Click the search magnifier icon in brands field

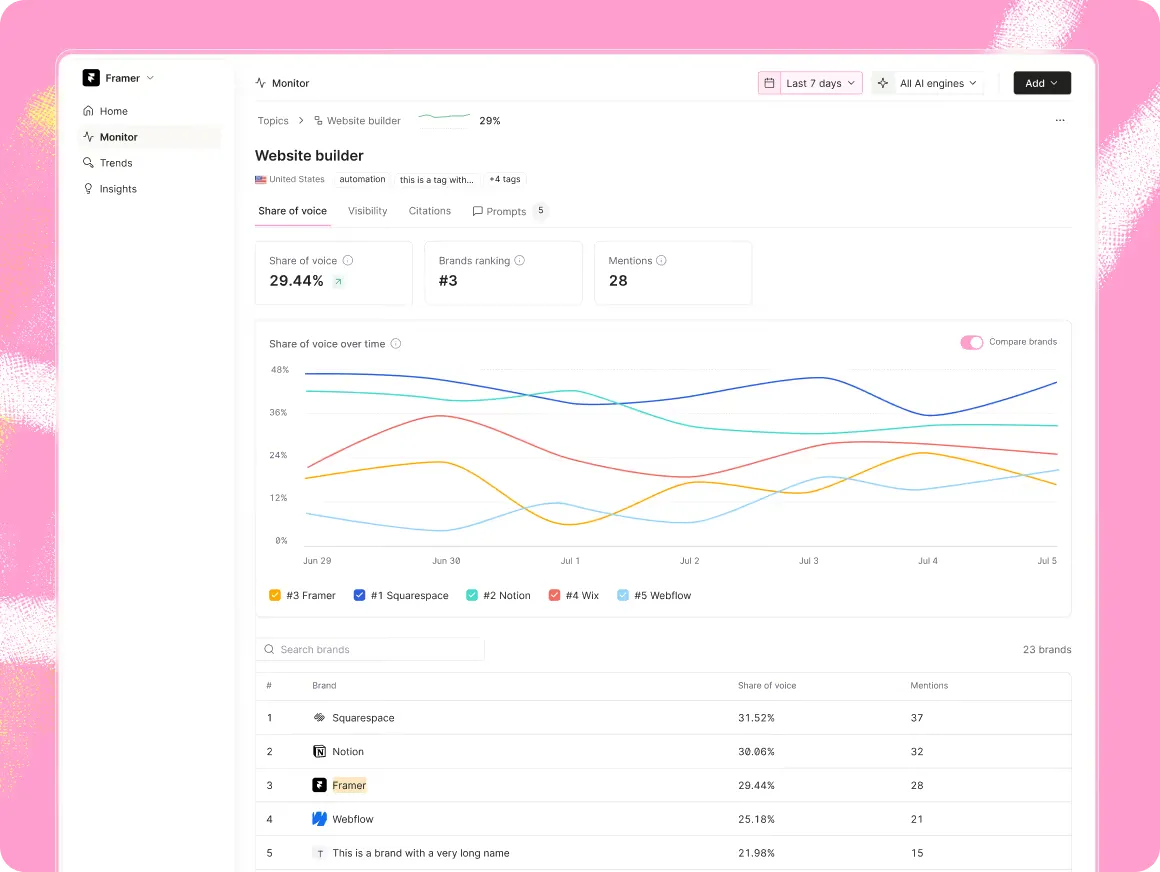pos(269,649)
